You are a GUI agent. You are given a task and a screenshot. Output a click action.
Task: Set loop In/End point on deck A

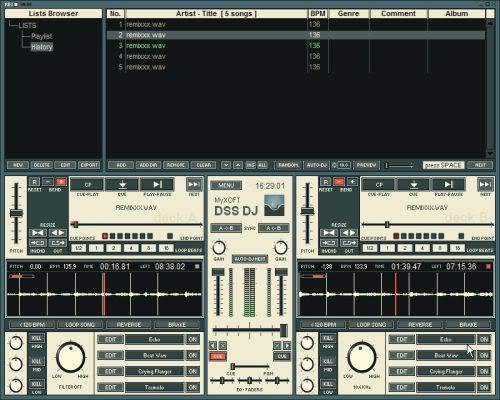click(x=38, y=243)
